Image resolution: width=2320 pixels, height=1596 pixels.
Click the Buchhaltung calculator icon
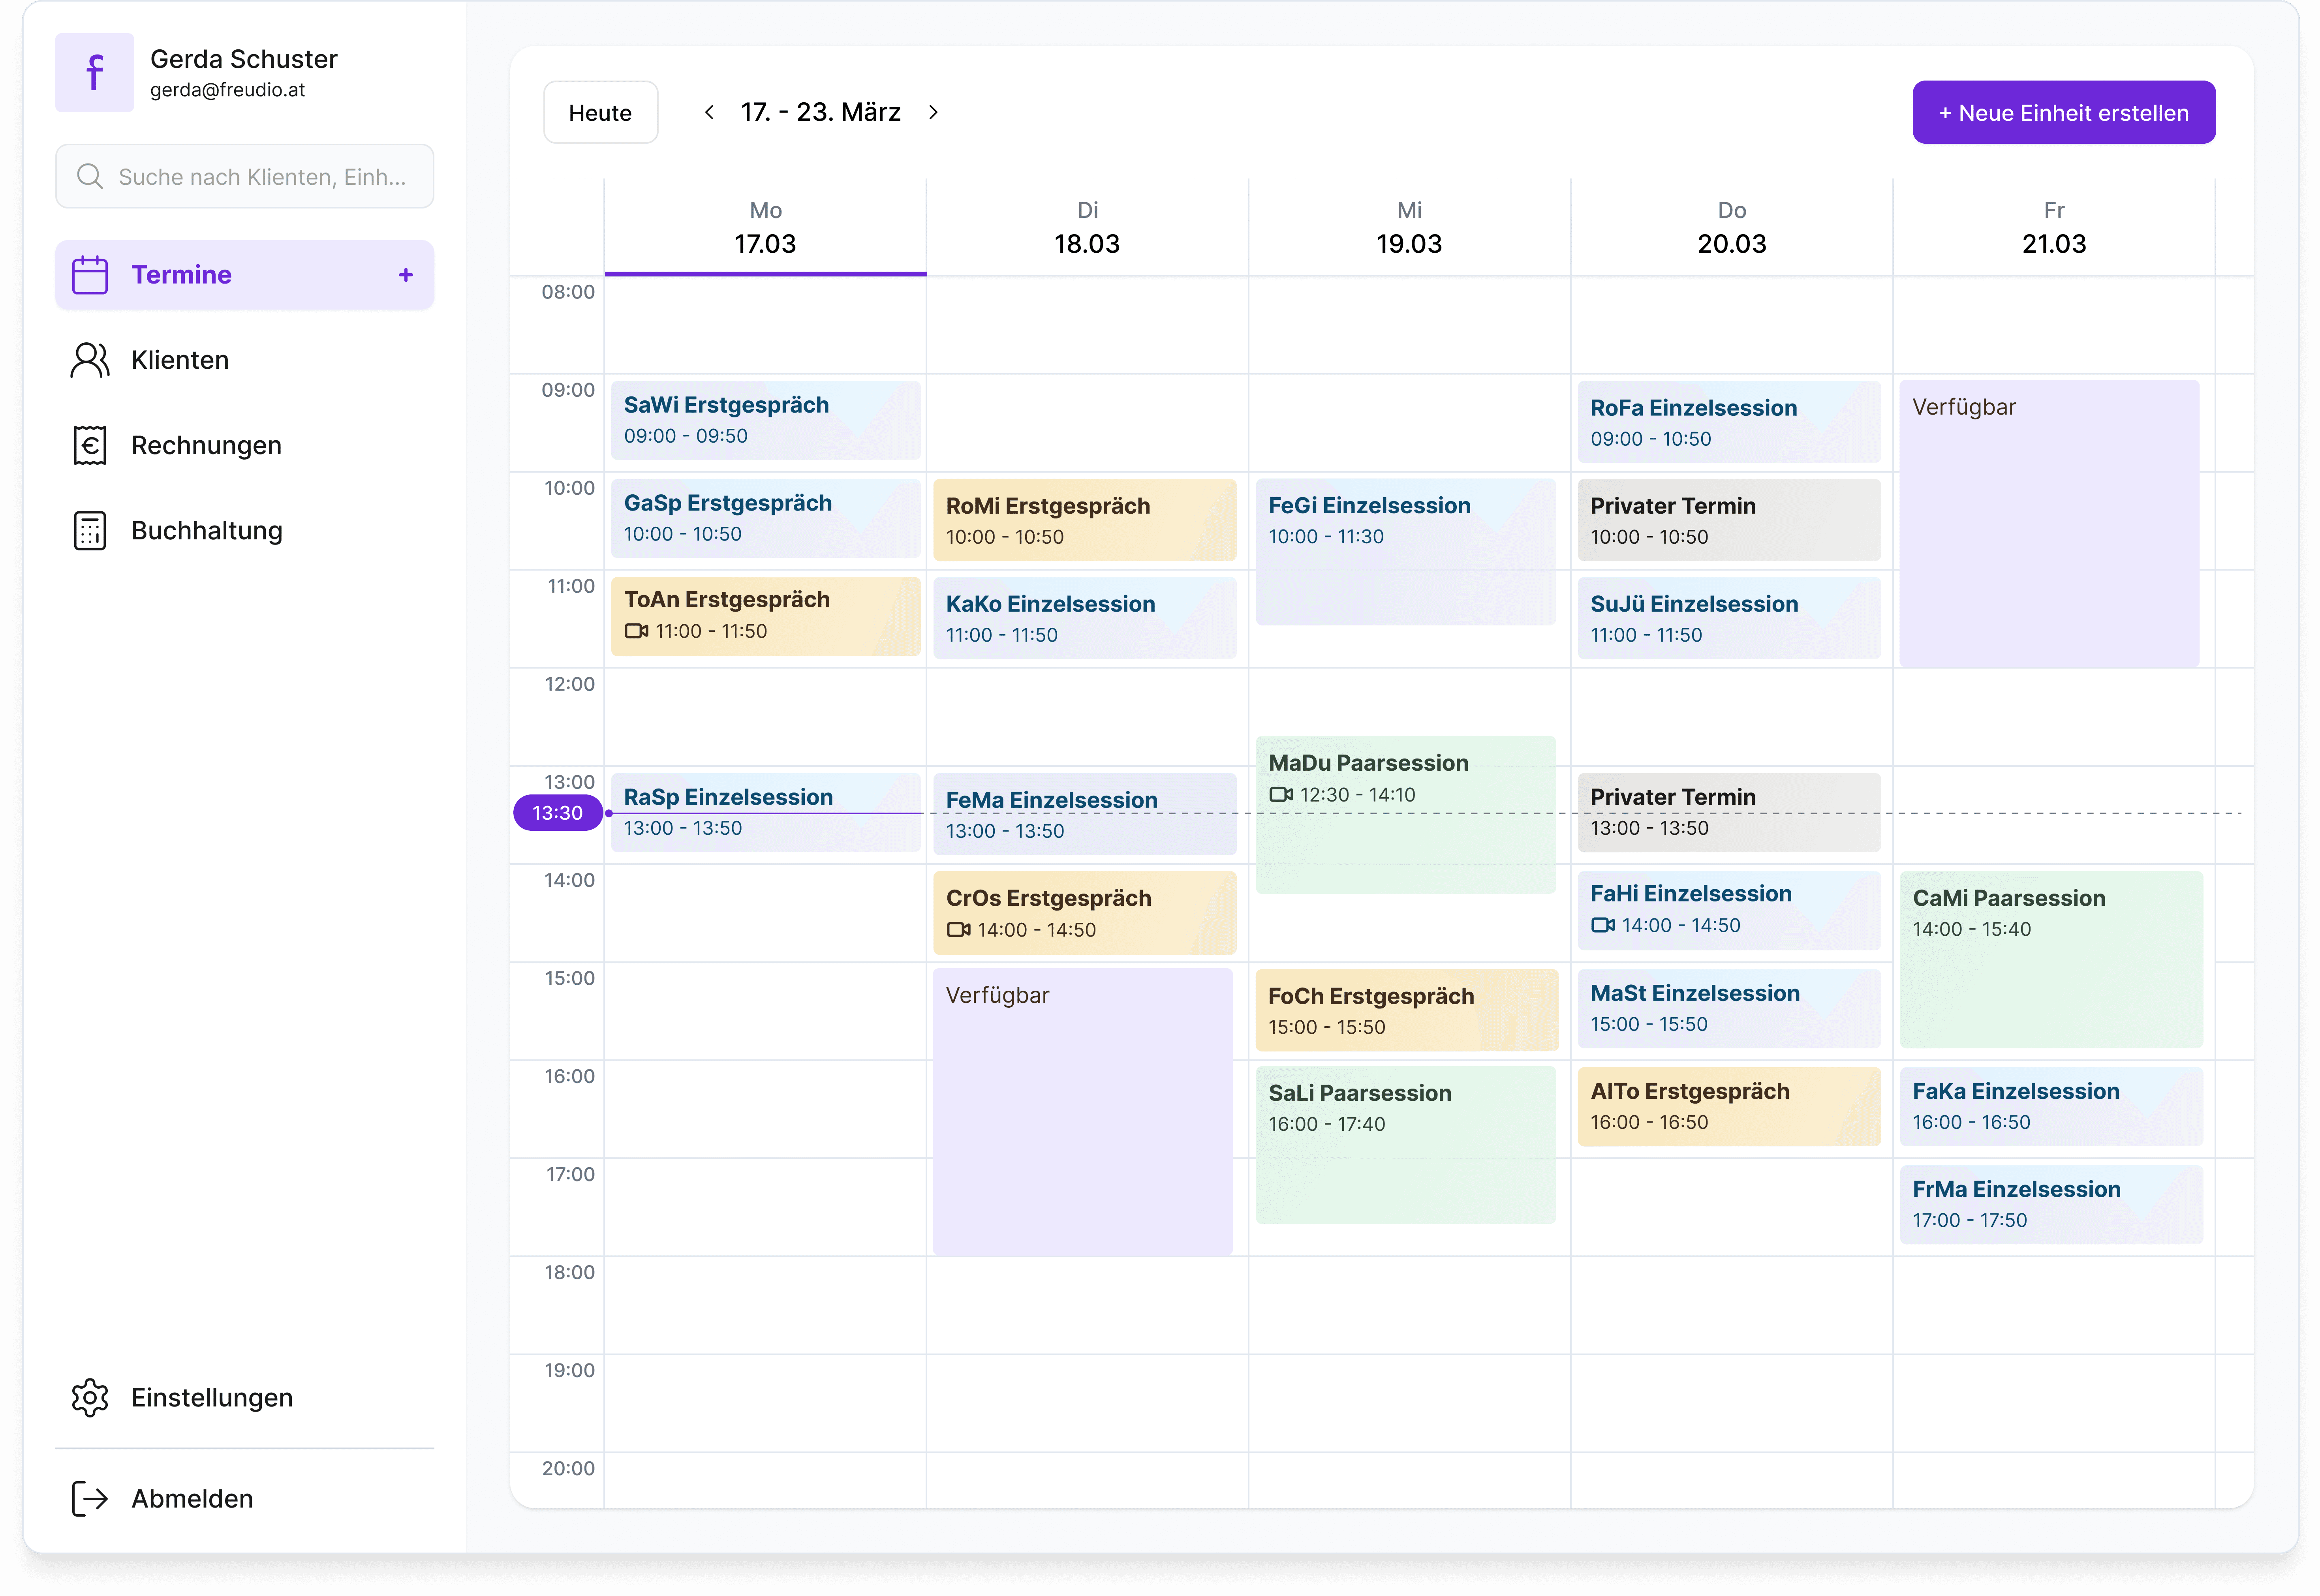click(x=90, y=531)
